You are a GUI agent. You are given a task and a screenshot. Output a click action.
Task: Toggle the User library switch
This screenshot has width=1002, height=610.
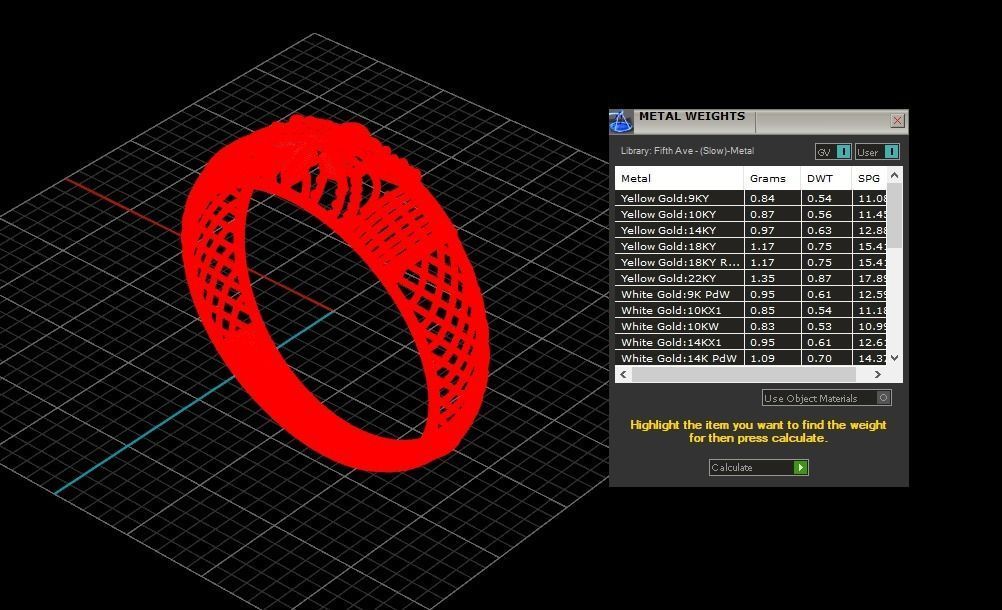coord(877,152)
